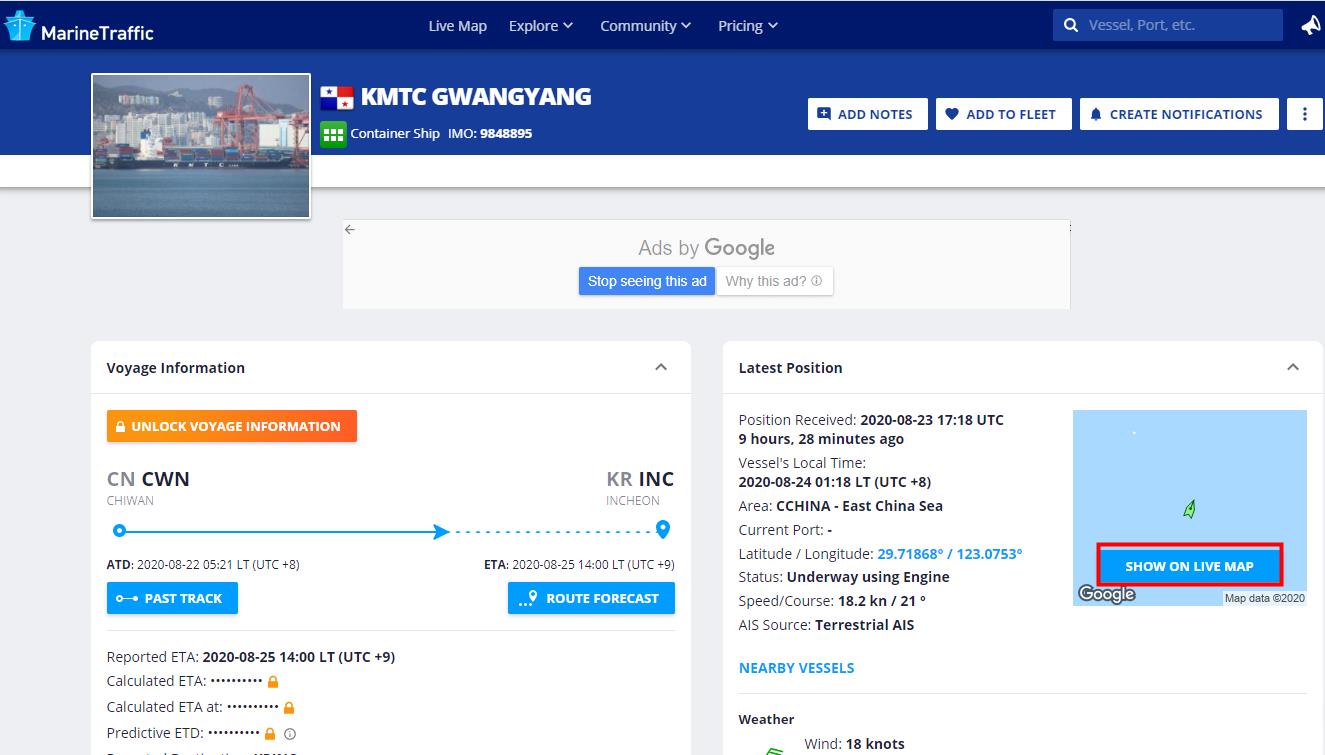Collapse the Voyage Information panel
Screen dimensions: 1325x755
[x=661, y=367]
